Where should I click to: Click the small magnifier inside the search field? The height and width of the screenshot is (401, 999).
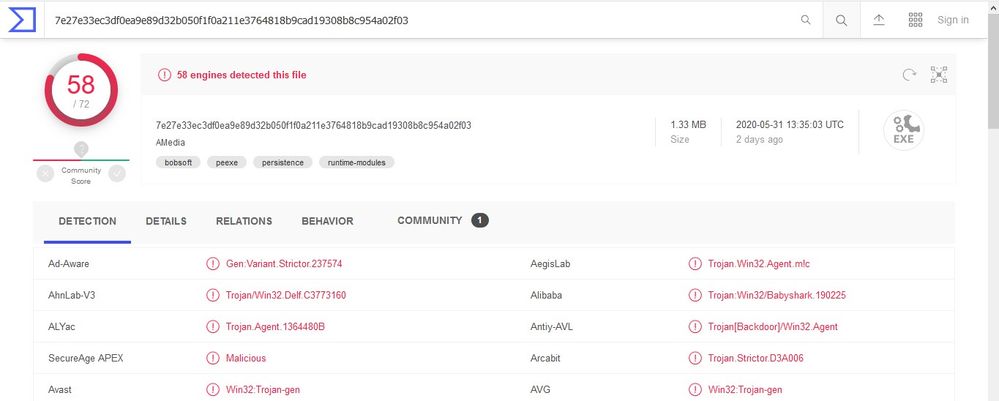pos(806,20)
